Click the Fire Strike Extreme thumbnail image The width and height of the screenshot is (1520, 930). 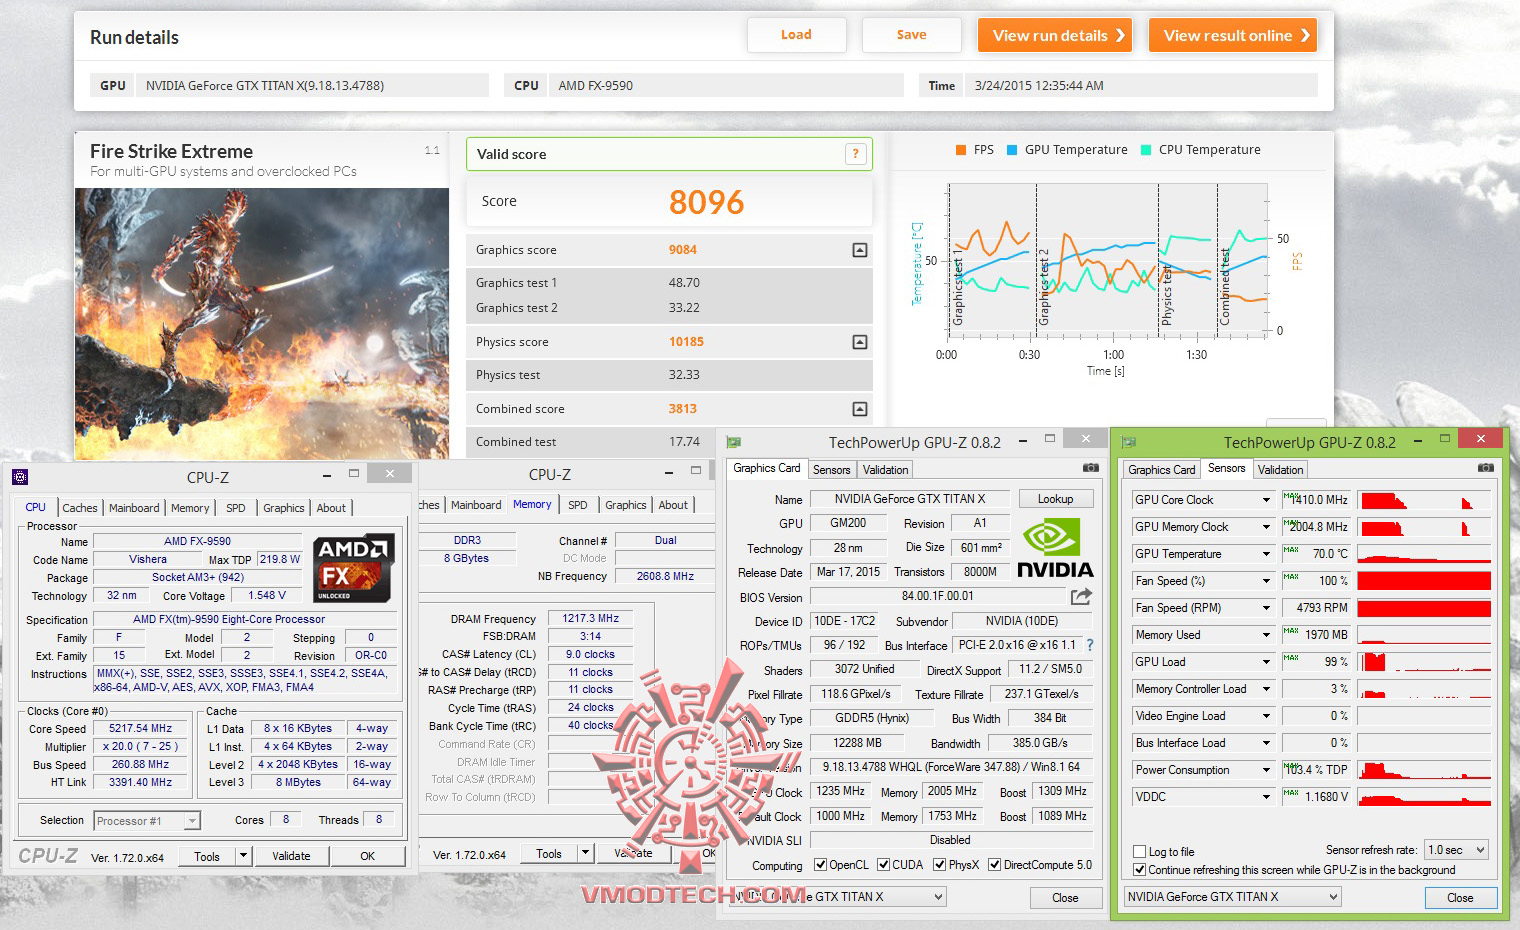[x=262, y=324]
